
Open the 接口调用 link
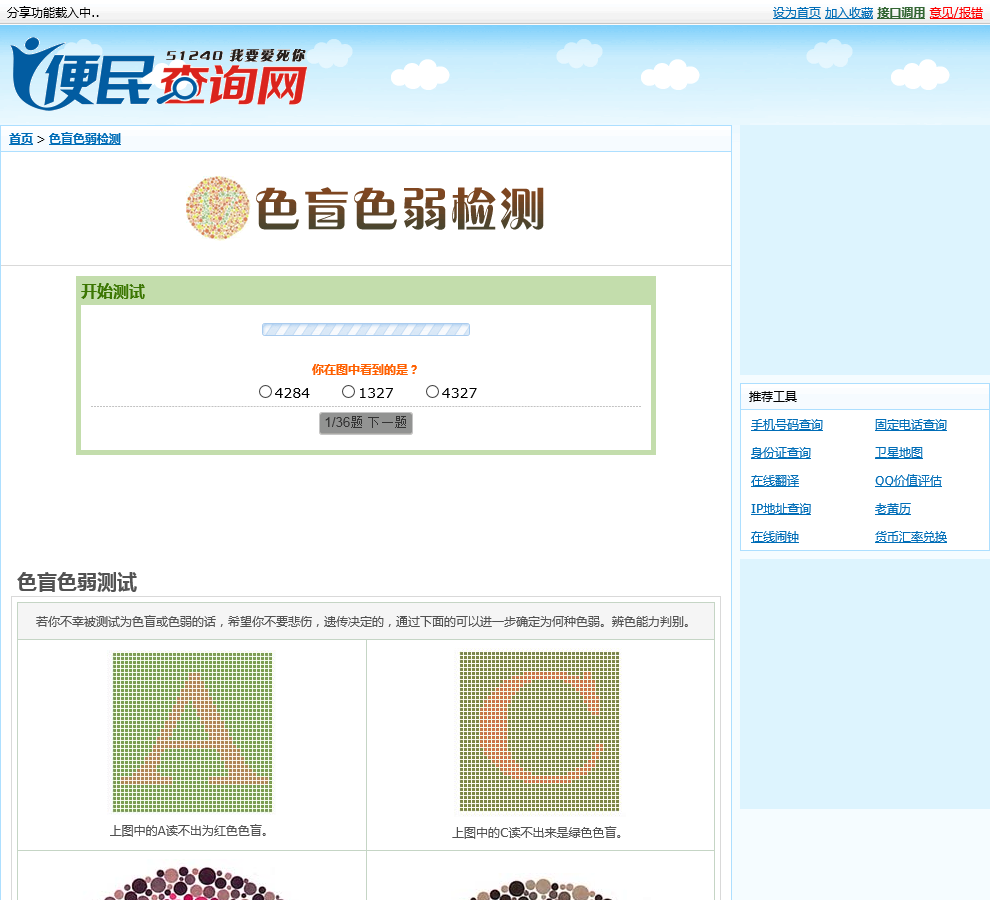pyautogui.click(x=900, y=13)
